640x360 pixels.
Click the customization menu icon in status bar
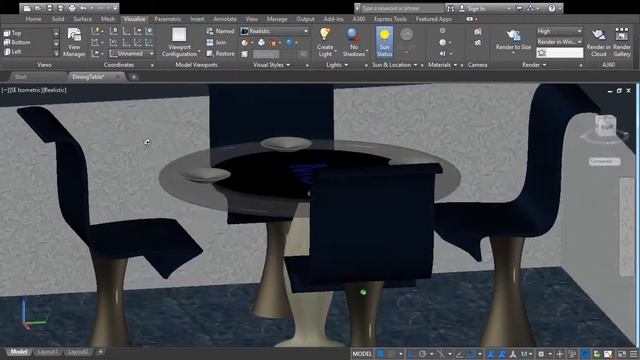(633, 354)
